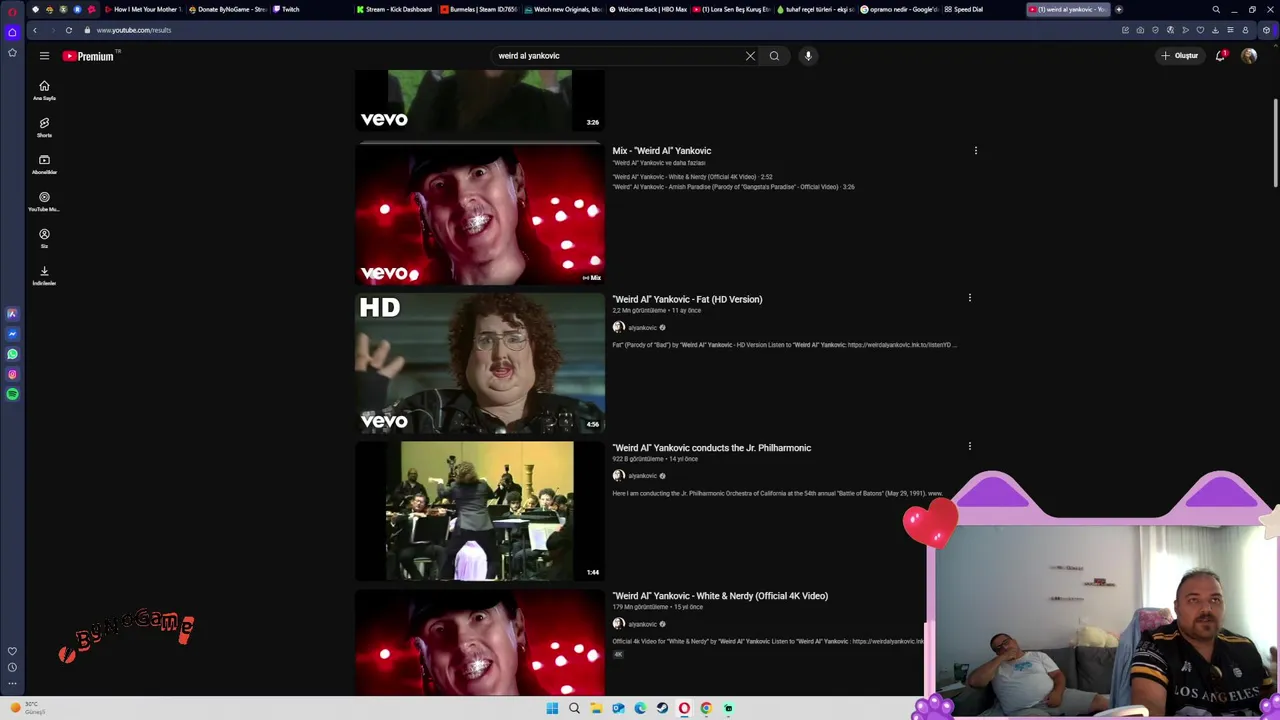Switch to Donate ByNoGame tab

coord(228,9)
